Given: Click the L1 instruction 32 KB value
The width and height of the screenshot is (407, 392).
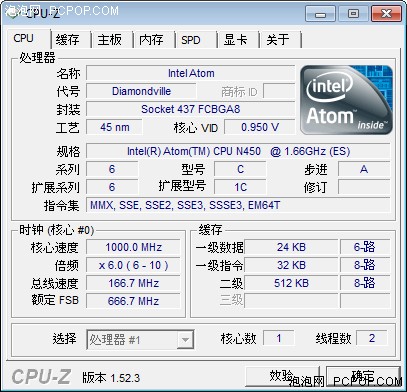Looking at the screenshot, I should [291, 265].
